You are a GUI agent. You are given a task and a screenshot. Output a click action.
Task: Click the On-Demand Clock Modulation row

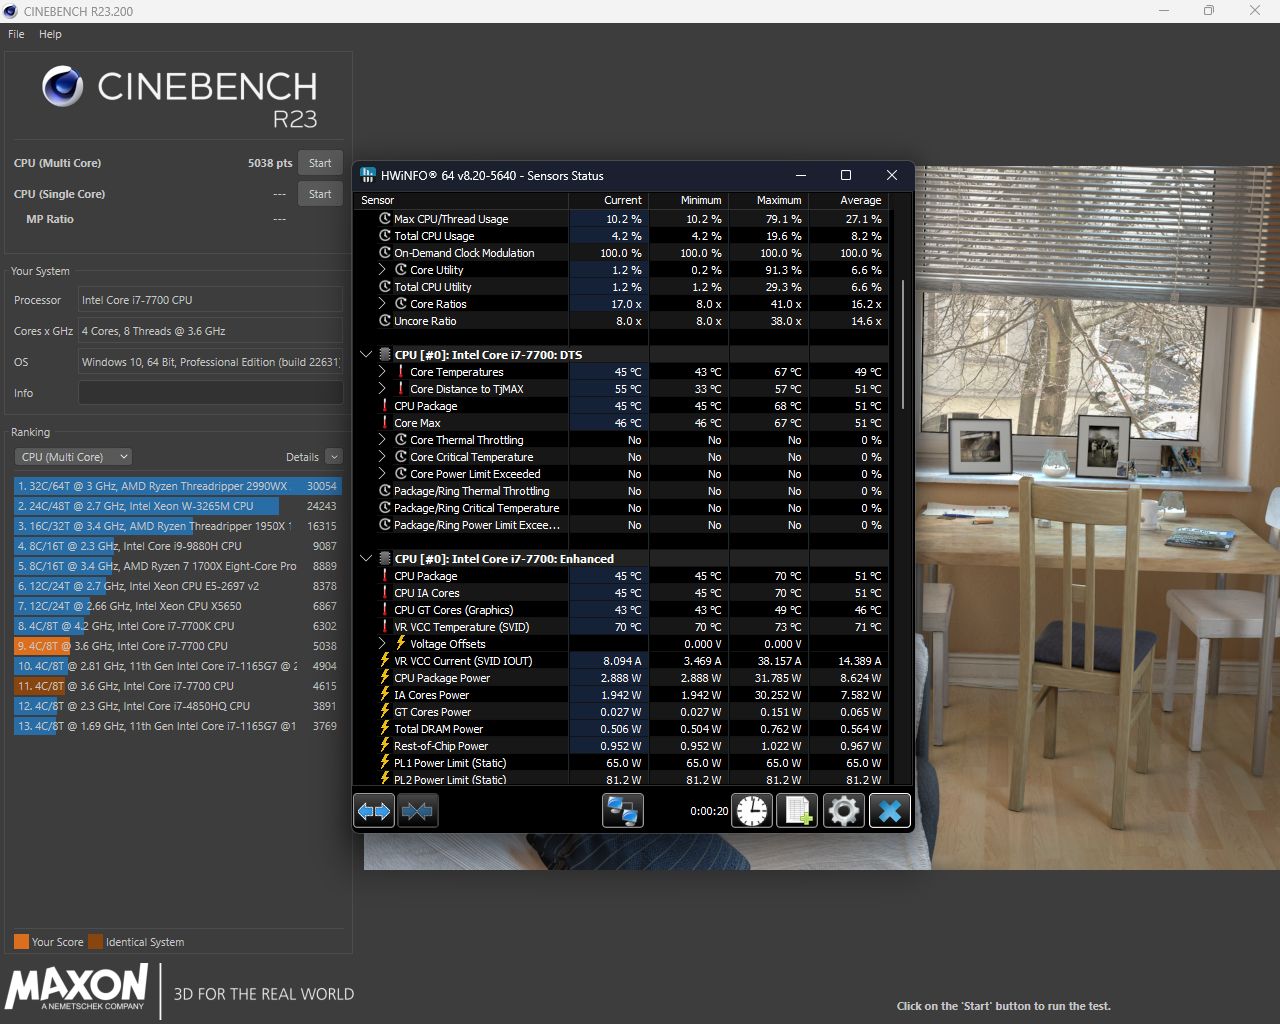point(622,253)
